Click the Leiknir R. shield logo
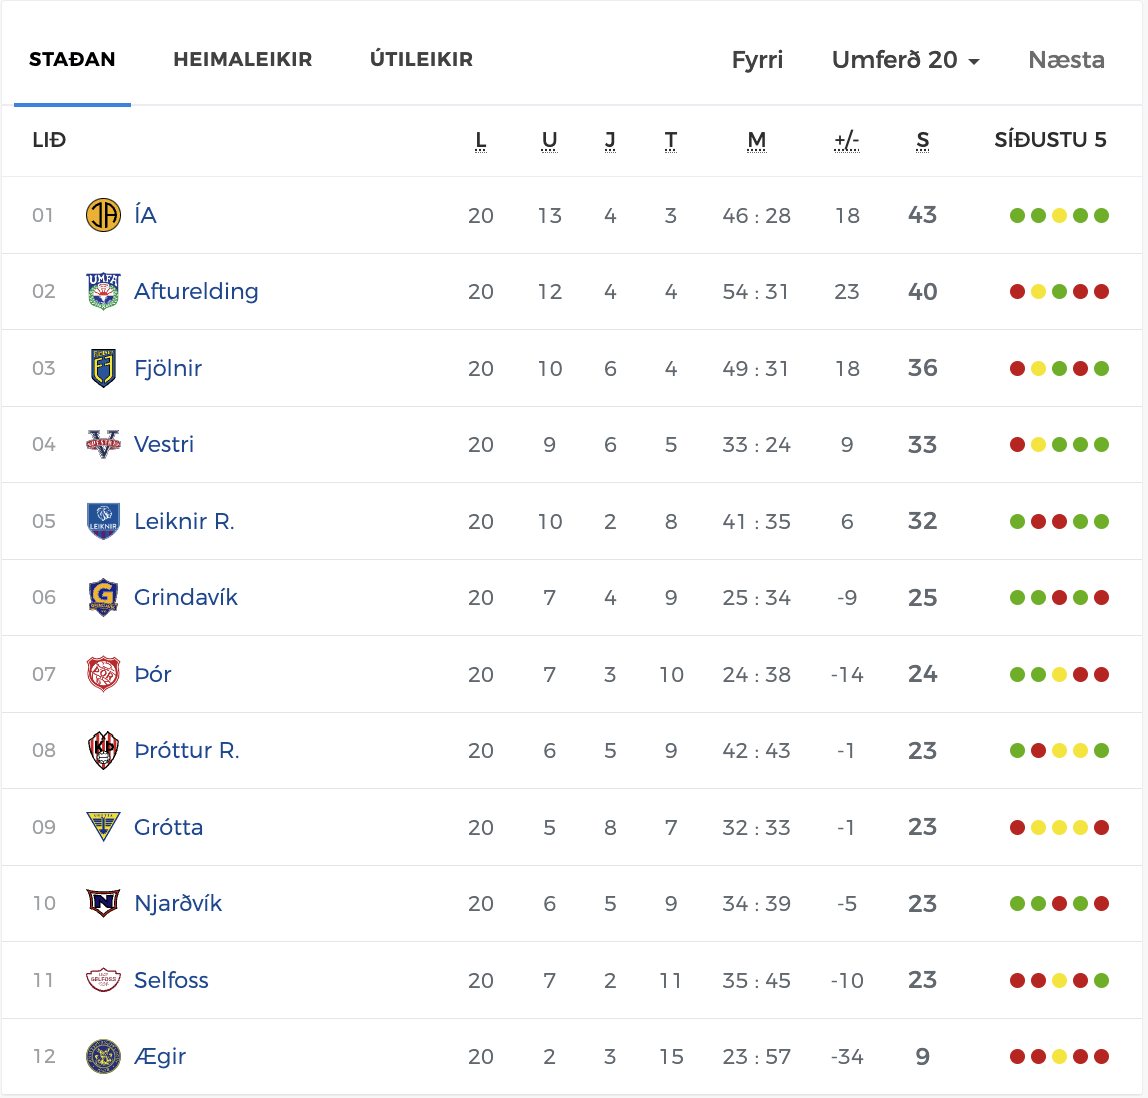This screenshot has height=1098, width=1148. click(x=103, y=521)
